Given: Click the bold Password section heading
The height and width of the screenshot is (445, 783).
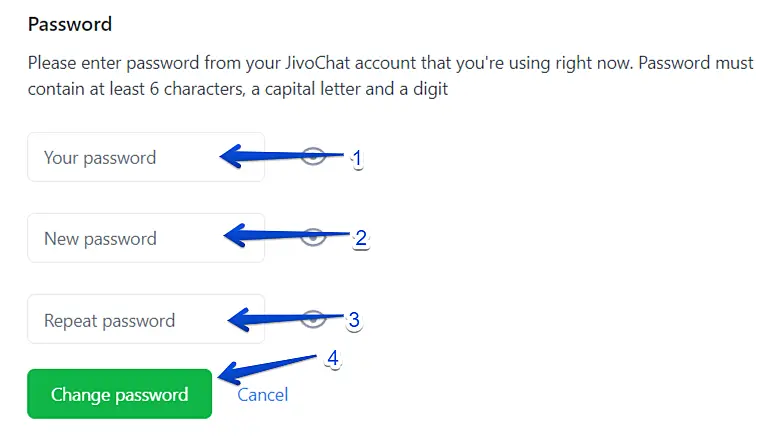Looking at the screenshot, I should tap(70, 24).
